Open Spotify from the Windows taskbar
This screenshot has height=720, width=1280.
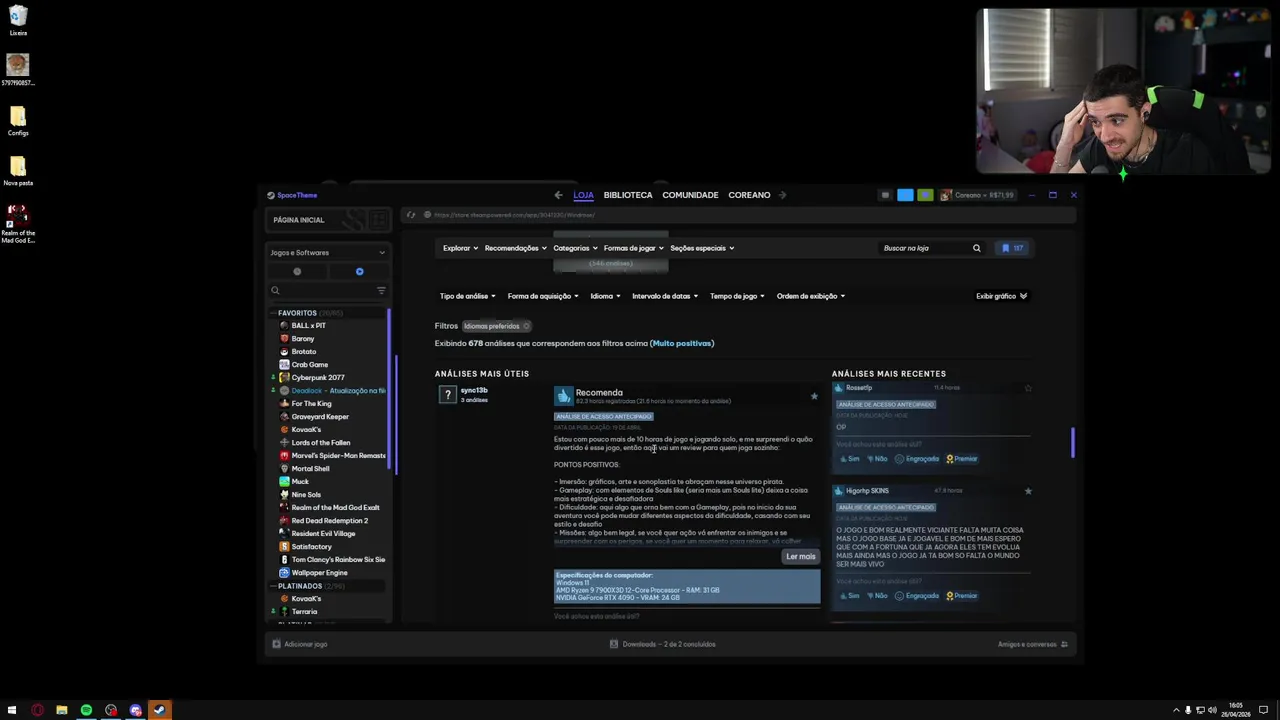pyautogui.click(x=86, y=710)
